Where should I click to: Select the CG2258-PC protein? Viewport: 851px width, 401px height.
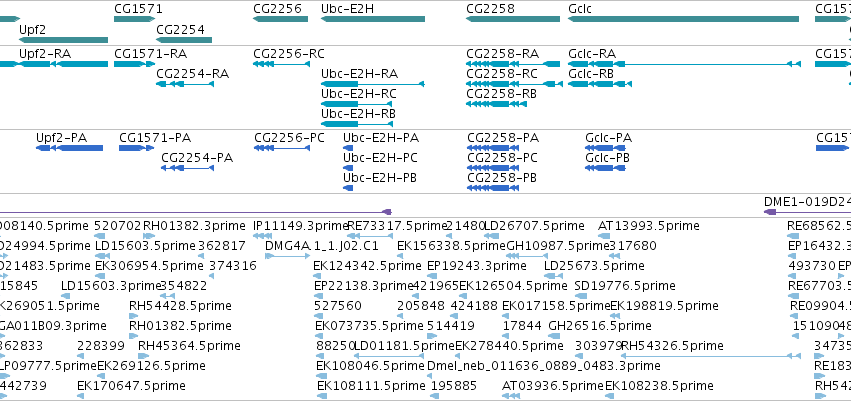[493, 168]
